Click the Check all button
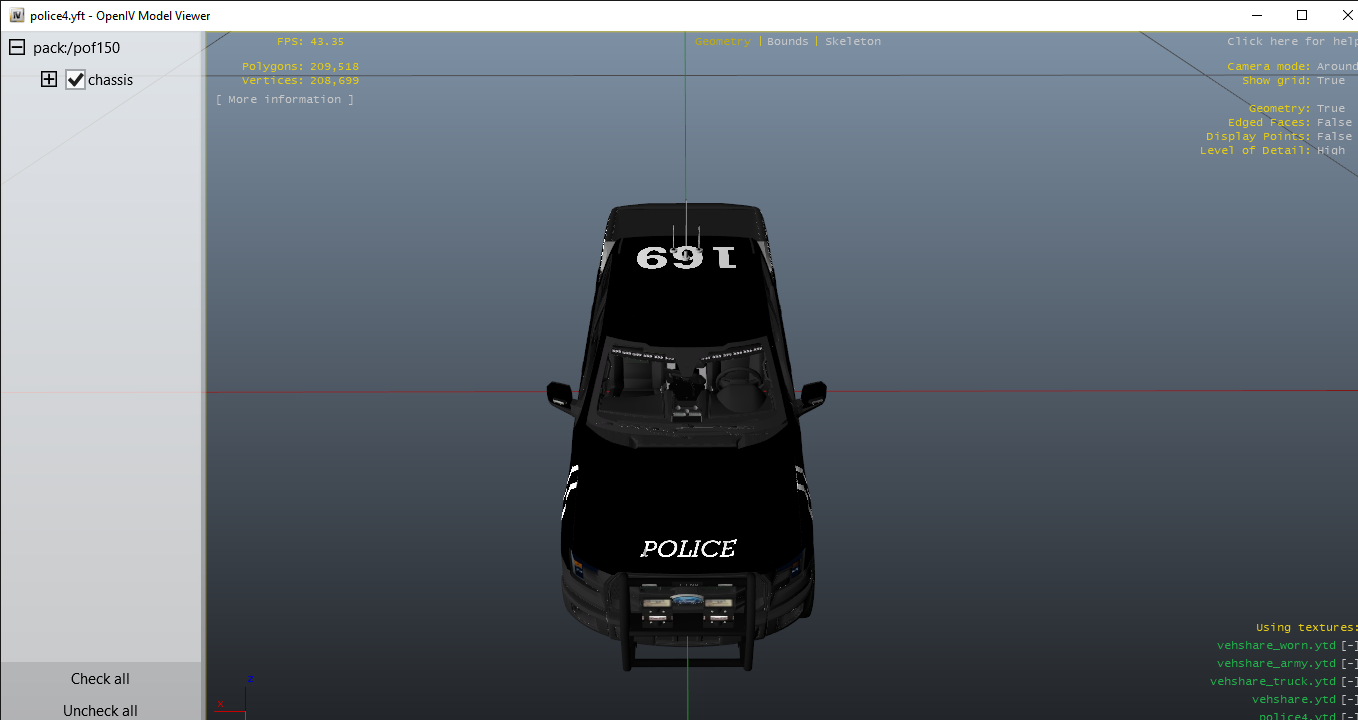1358x720 pixels. coord(100,679)
